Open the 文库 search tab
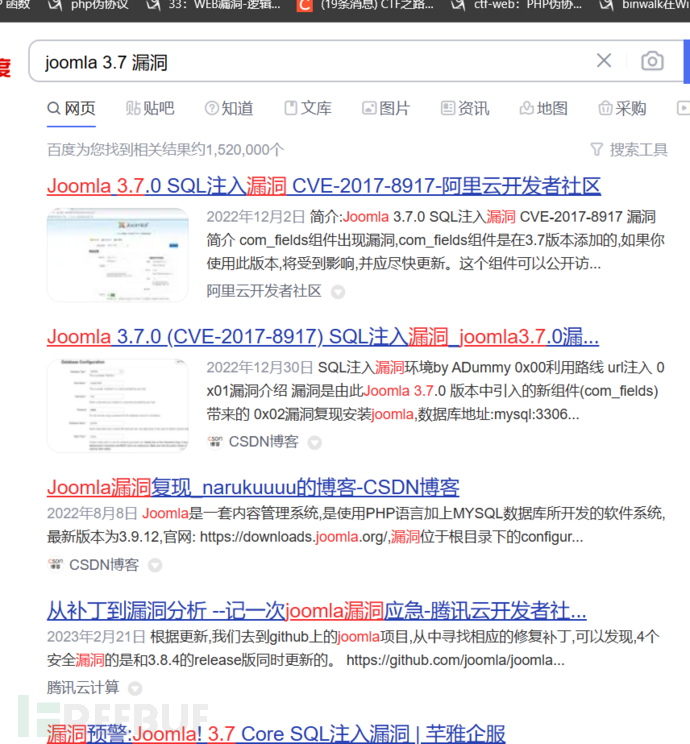 (307, 108)
